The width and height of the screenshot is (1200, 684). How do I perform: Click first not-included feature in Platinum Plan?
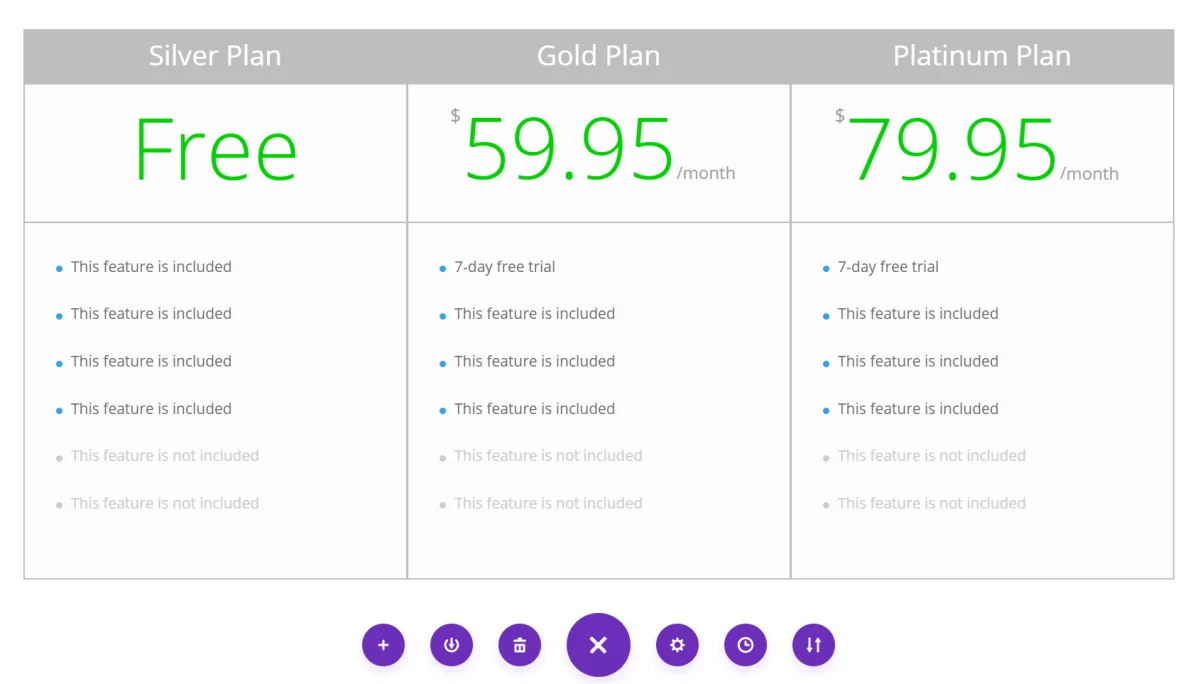(x=932, y=456)
